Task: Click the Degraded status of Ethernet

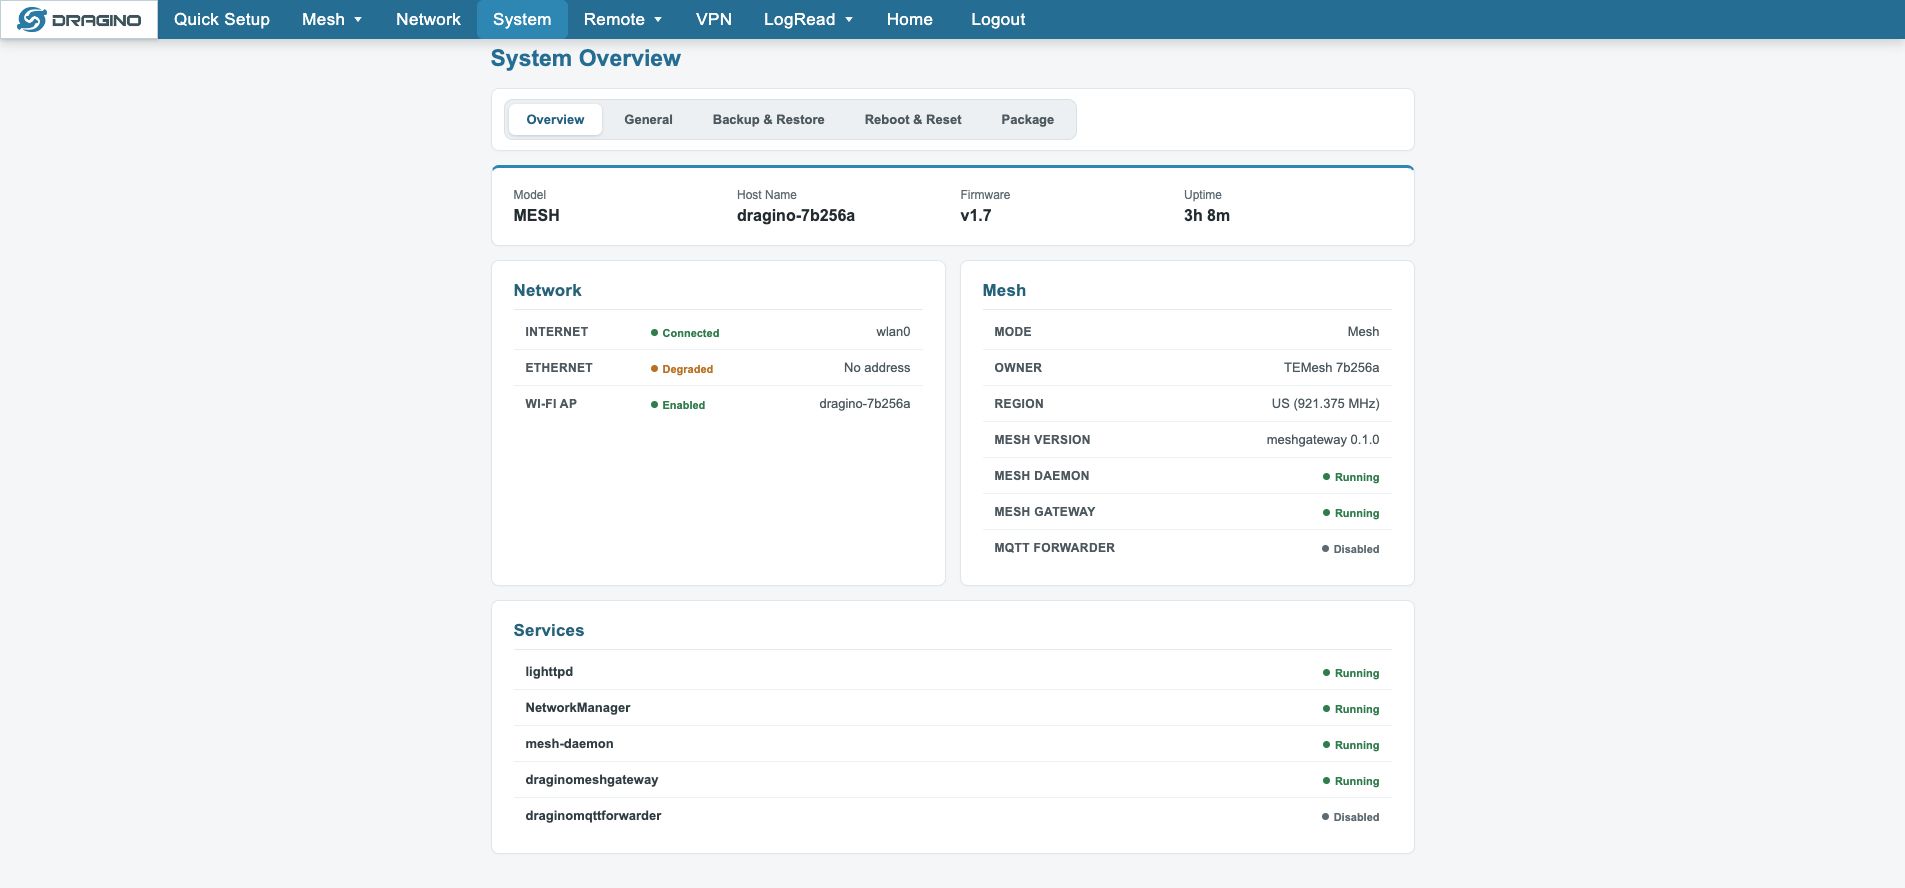Action: [682, 369]
